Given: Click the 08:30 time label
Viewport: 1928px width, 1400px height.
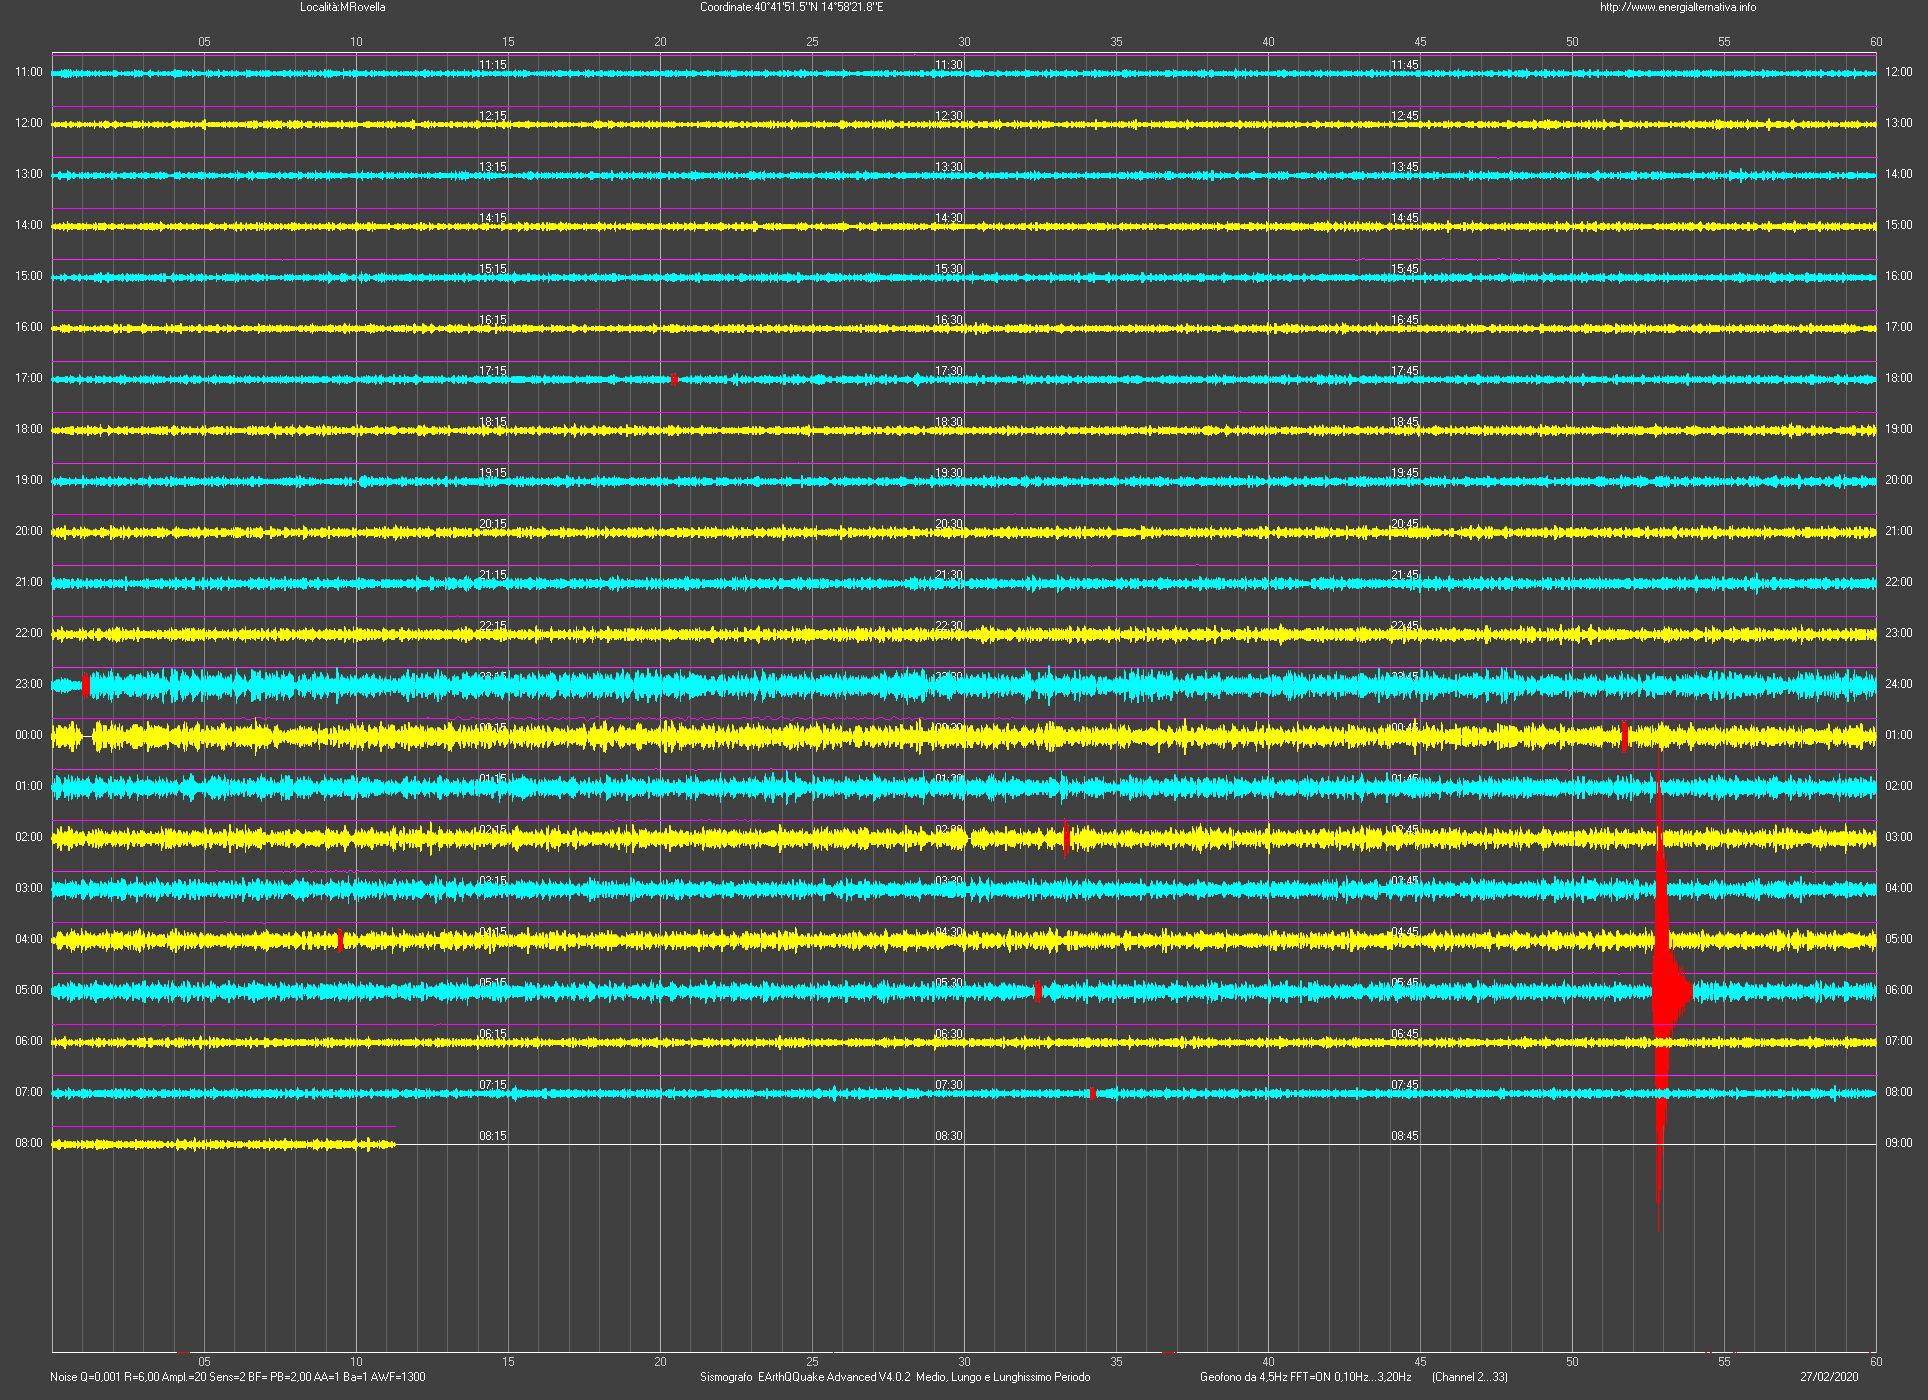Looking at the screenshot, I should pyautogui.click(x=949, y=1136).
